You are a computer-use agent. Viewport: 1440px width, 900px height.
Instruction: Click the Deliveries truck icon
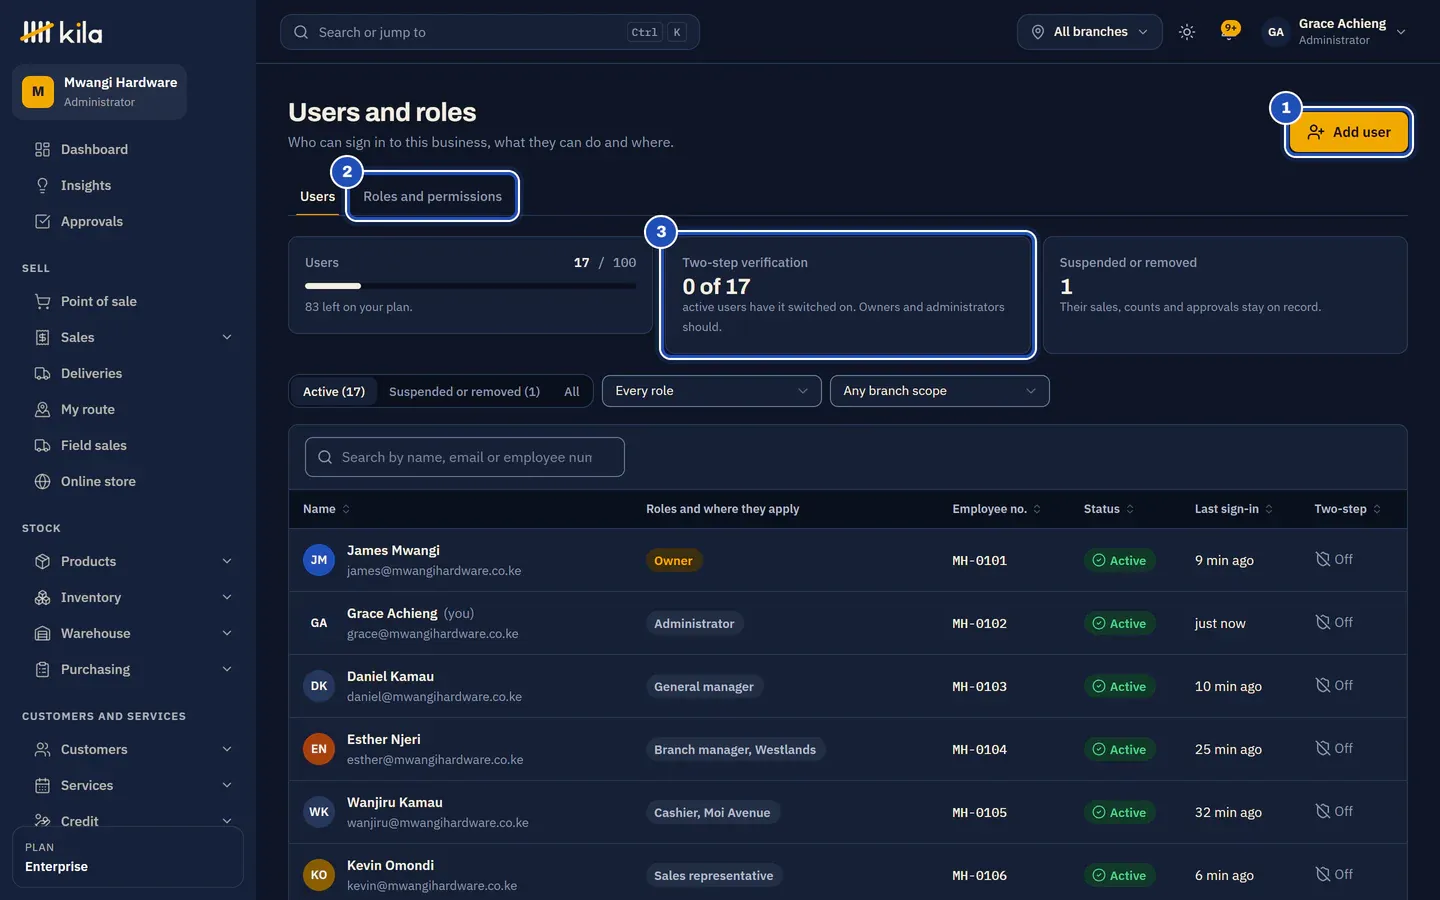tap(42, 374)
